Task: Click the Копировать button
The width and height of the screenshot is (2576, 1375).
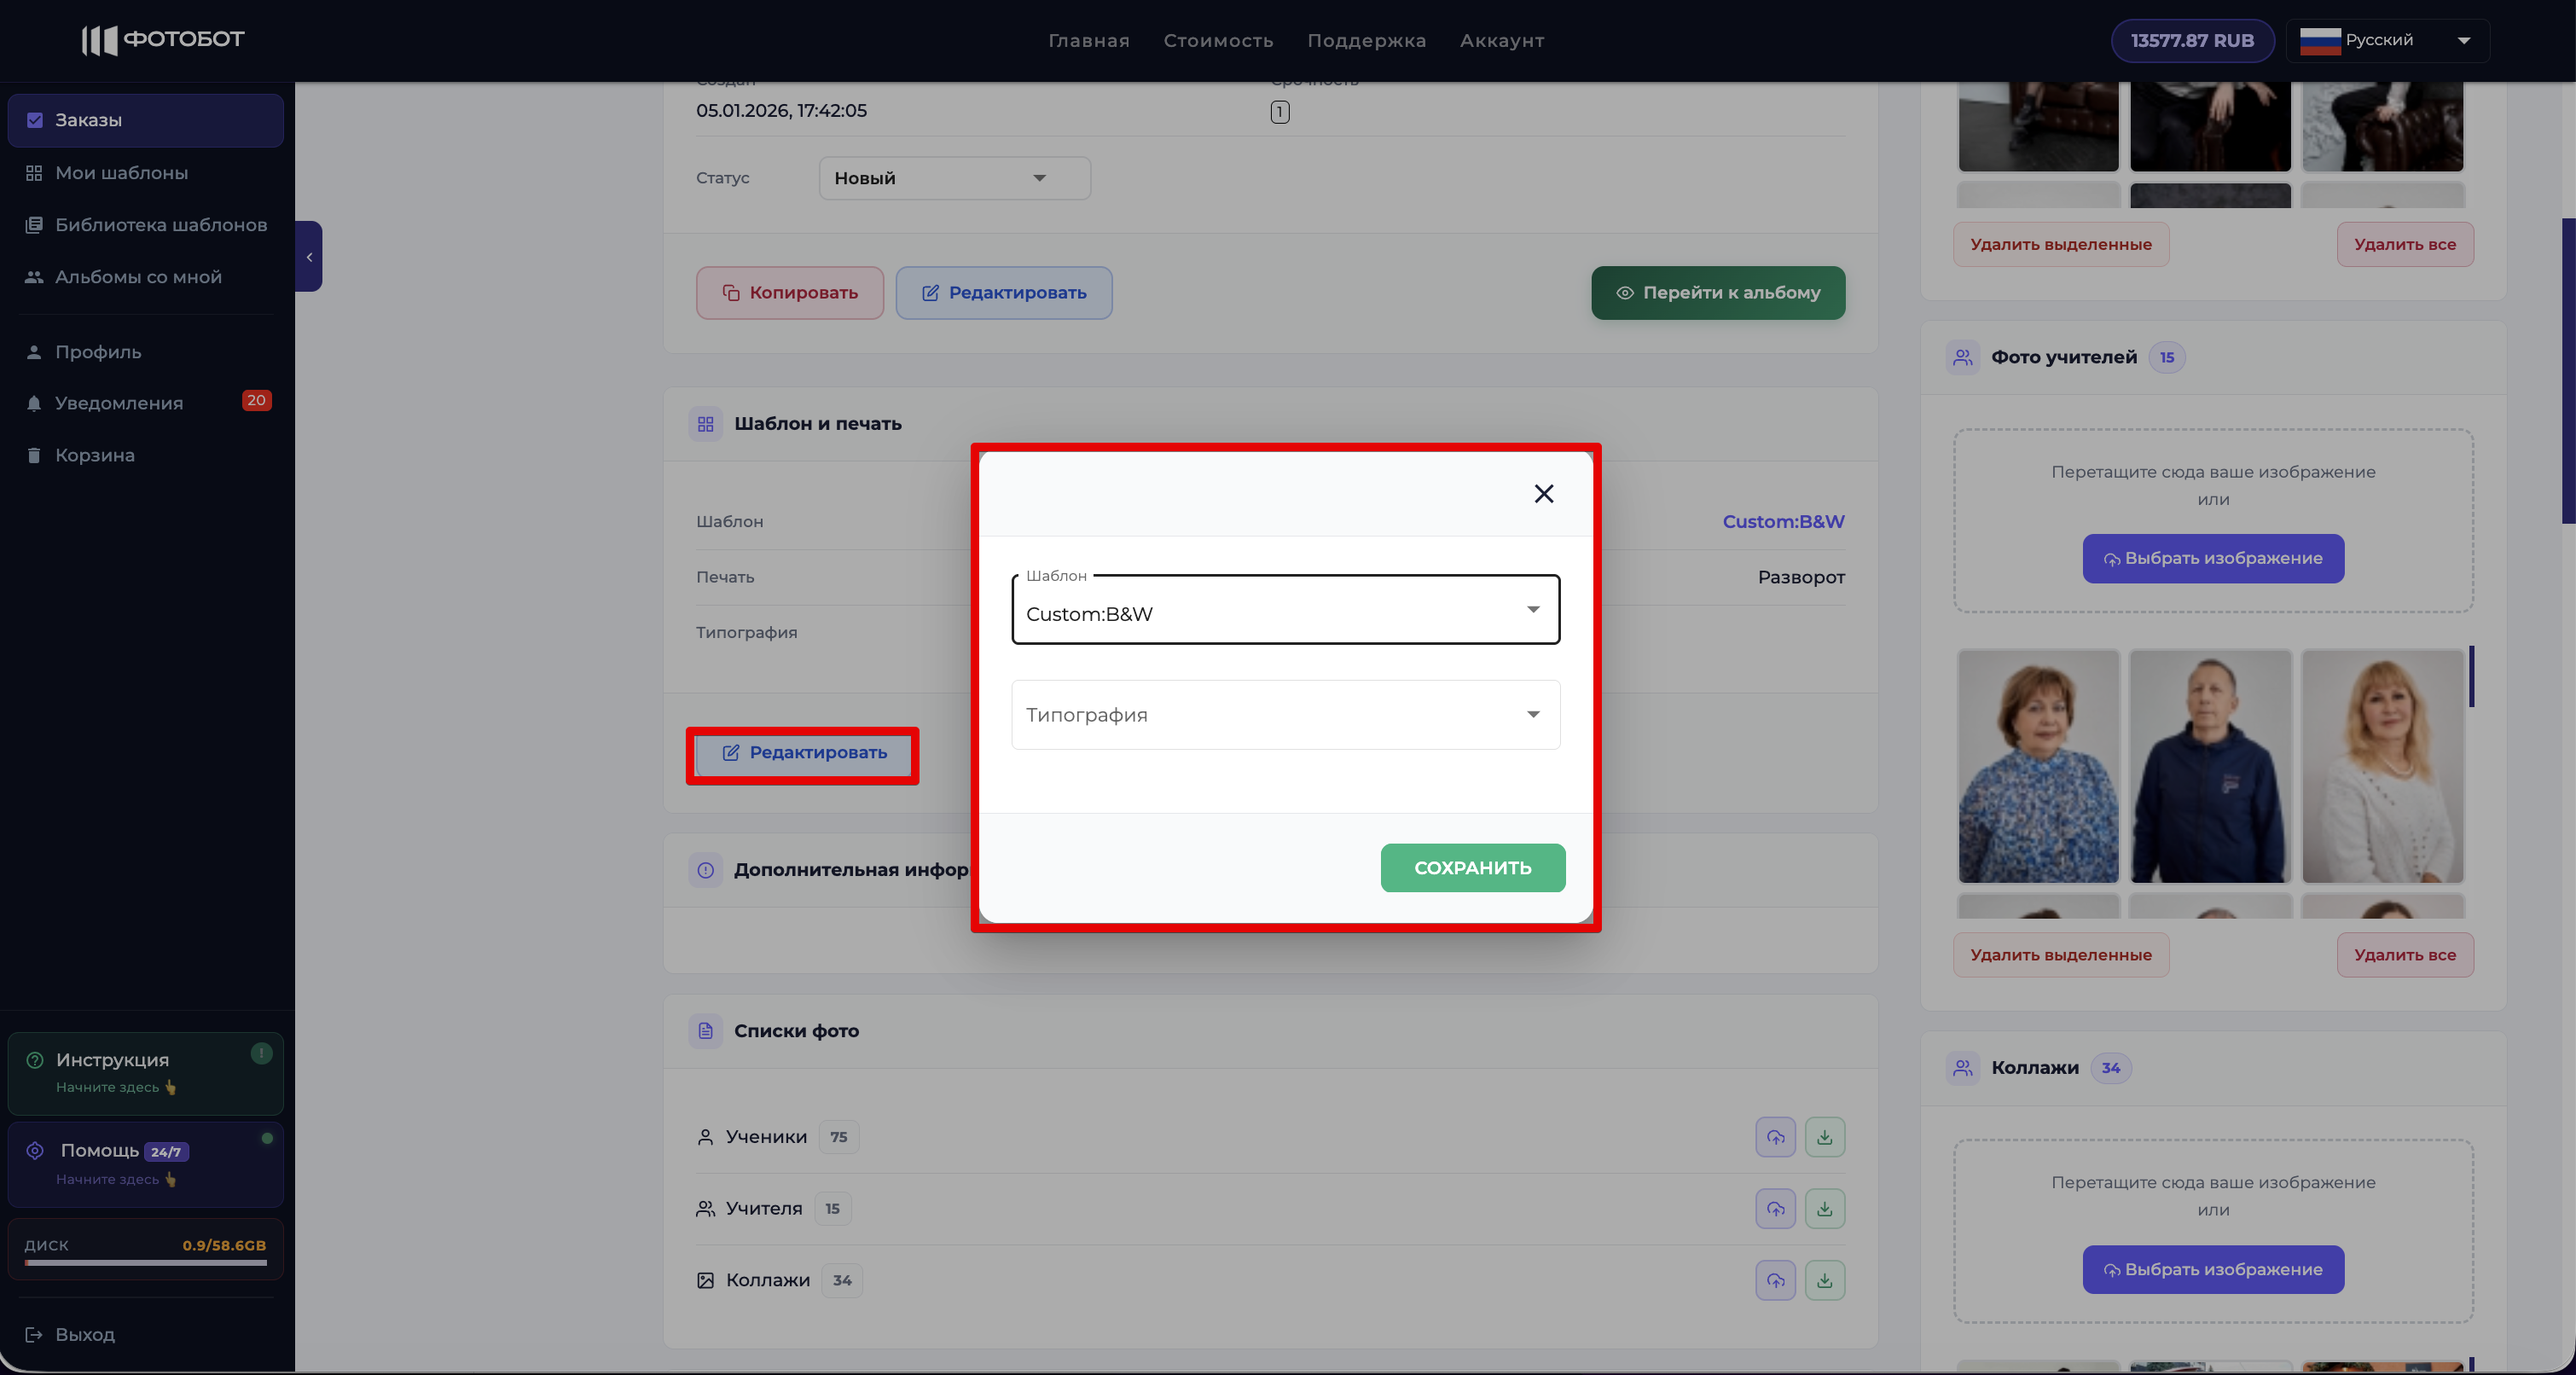Action: [x=790, y=293]
